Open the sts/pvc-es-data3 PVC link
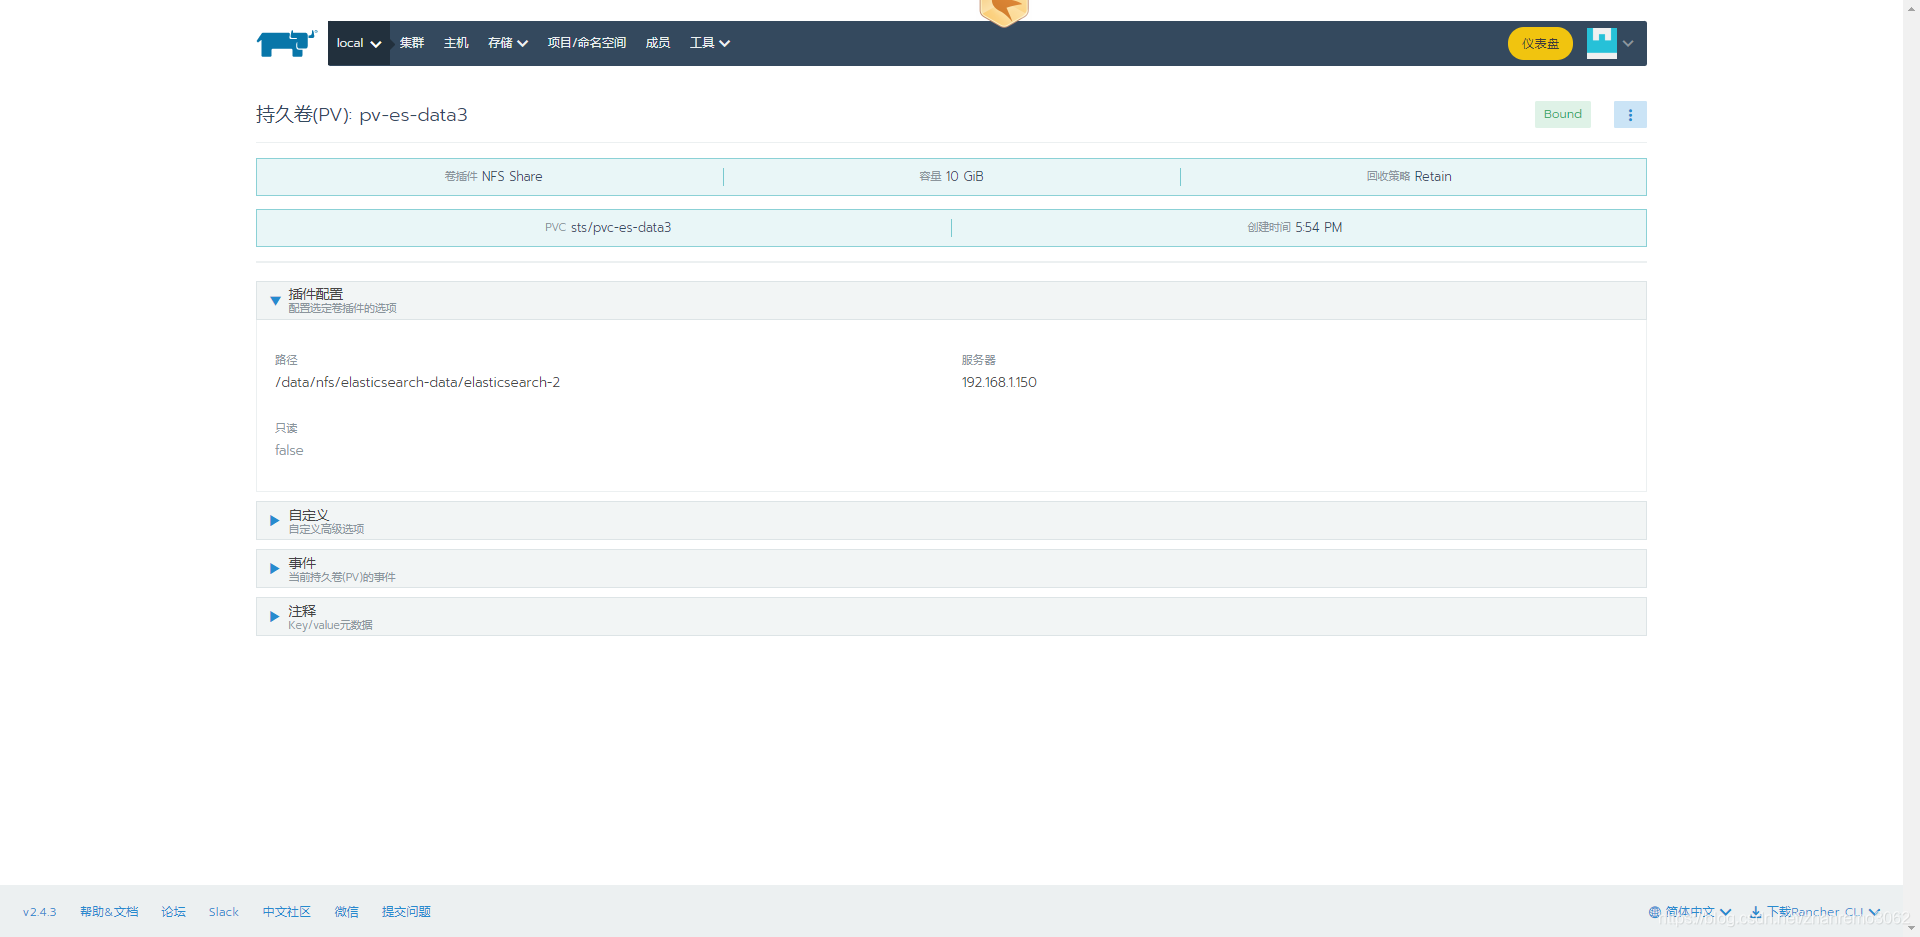The width and height of the screenshot is (1920, 937). [x=621, y=228]
